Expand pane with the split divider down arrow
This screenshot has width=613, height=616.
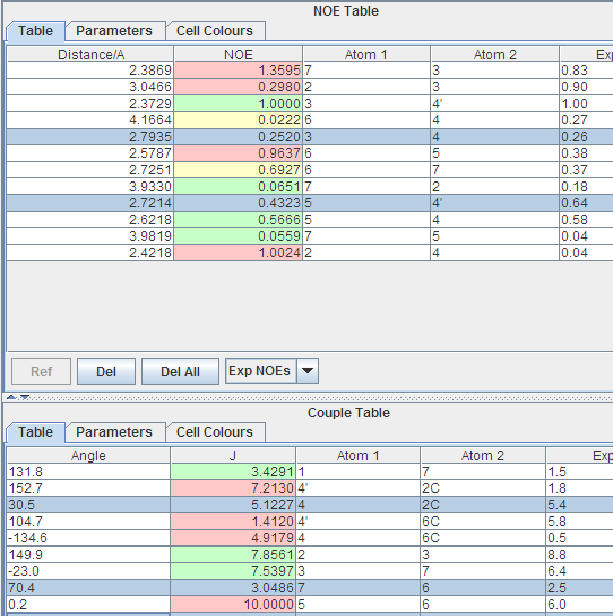pyautogui.click(x=24, y=397)
